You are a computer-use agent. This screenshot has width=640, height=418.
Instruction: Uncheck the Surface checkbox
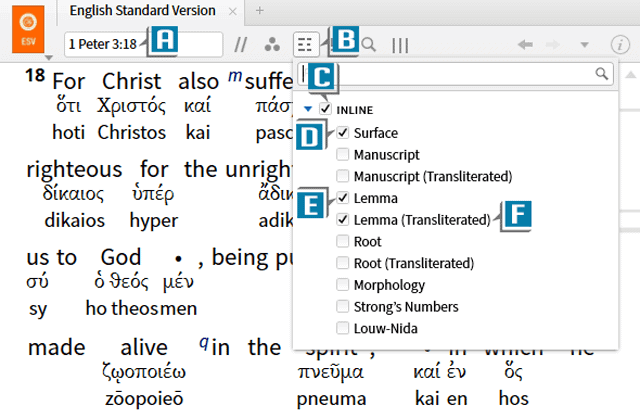344,133
